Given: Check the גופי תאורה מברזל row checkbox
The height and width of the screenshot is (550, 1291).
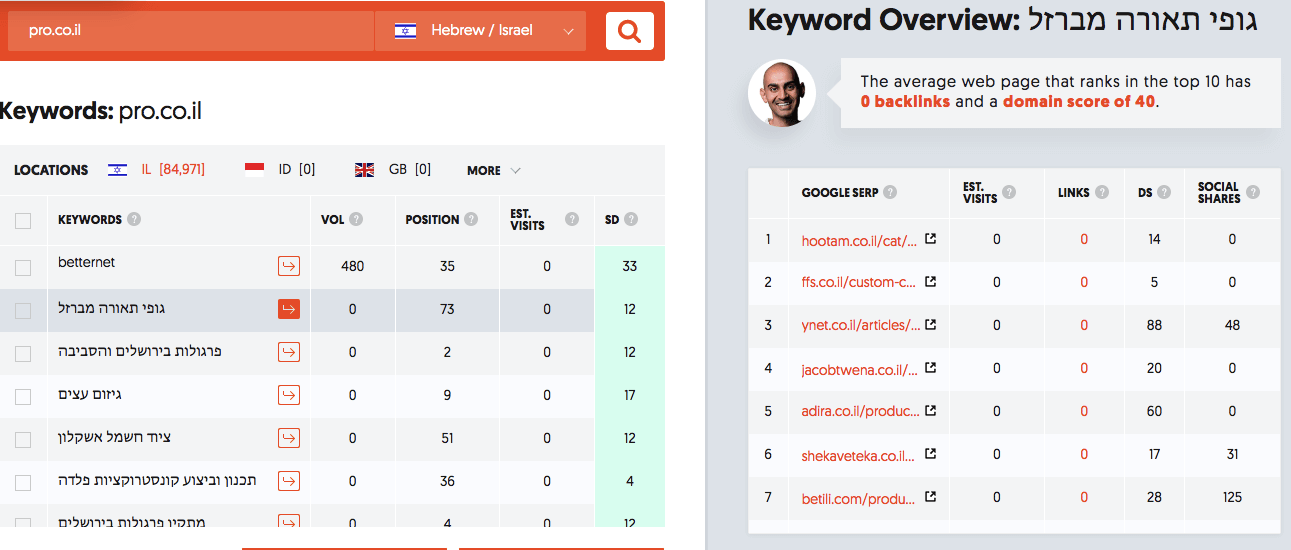Looking at the screenshot, I should [23, 311].
